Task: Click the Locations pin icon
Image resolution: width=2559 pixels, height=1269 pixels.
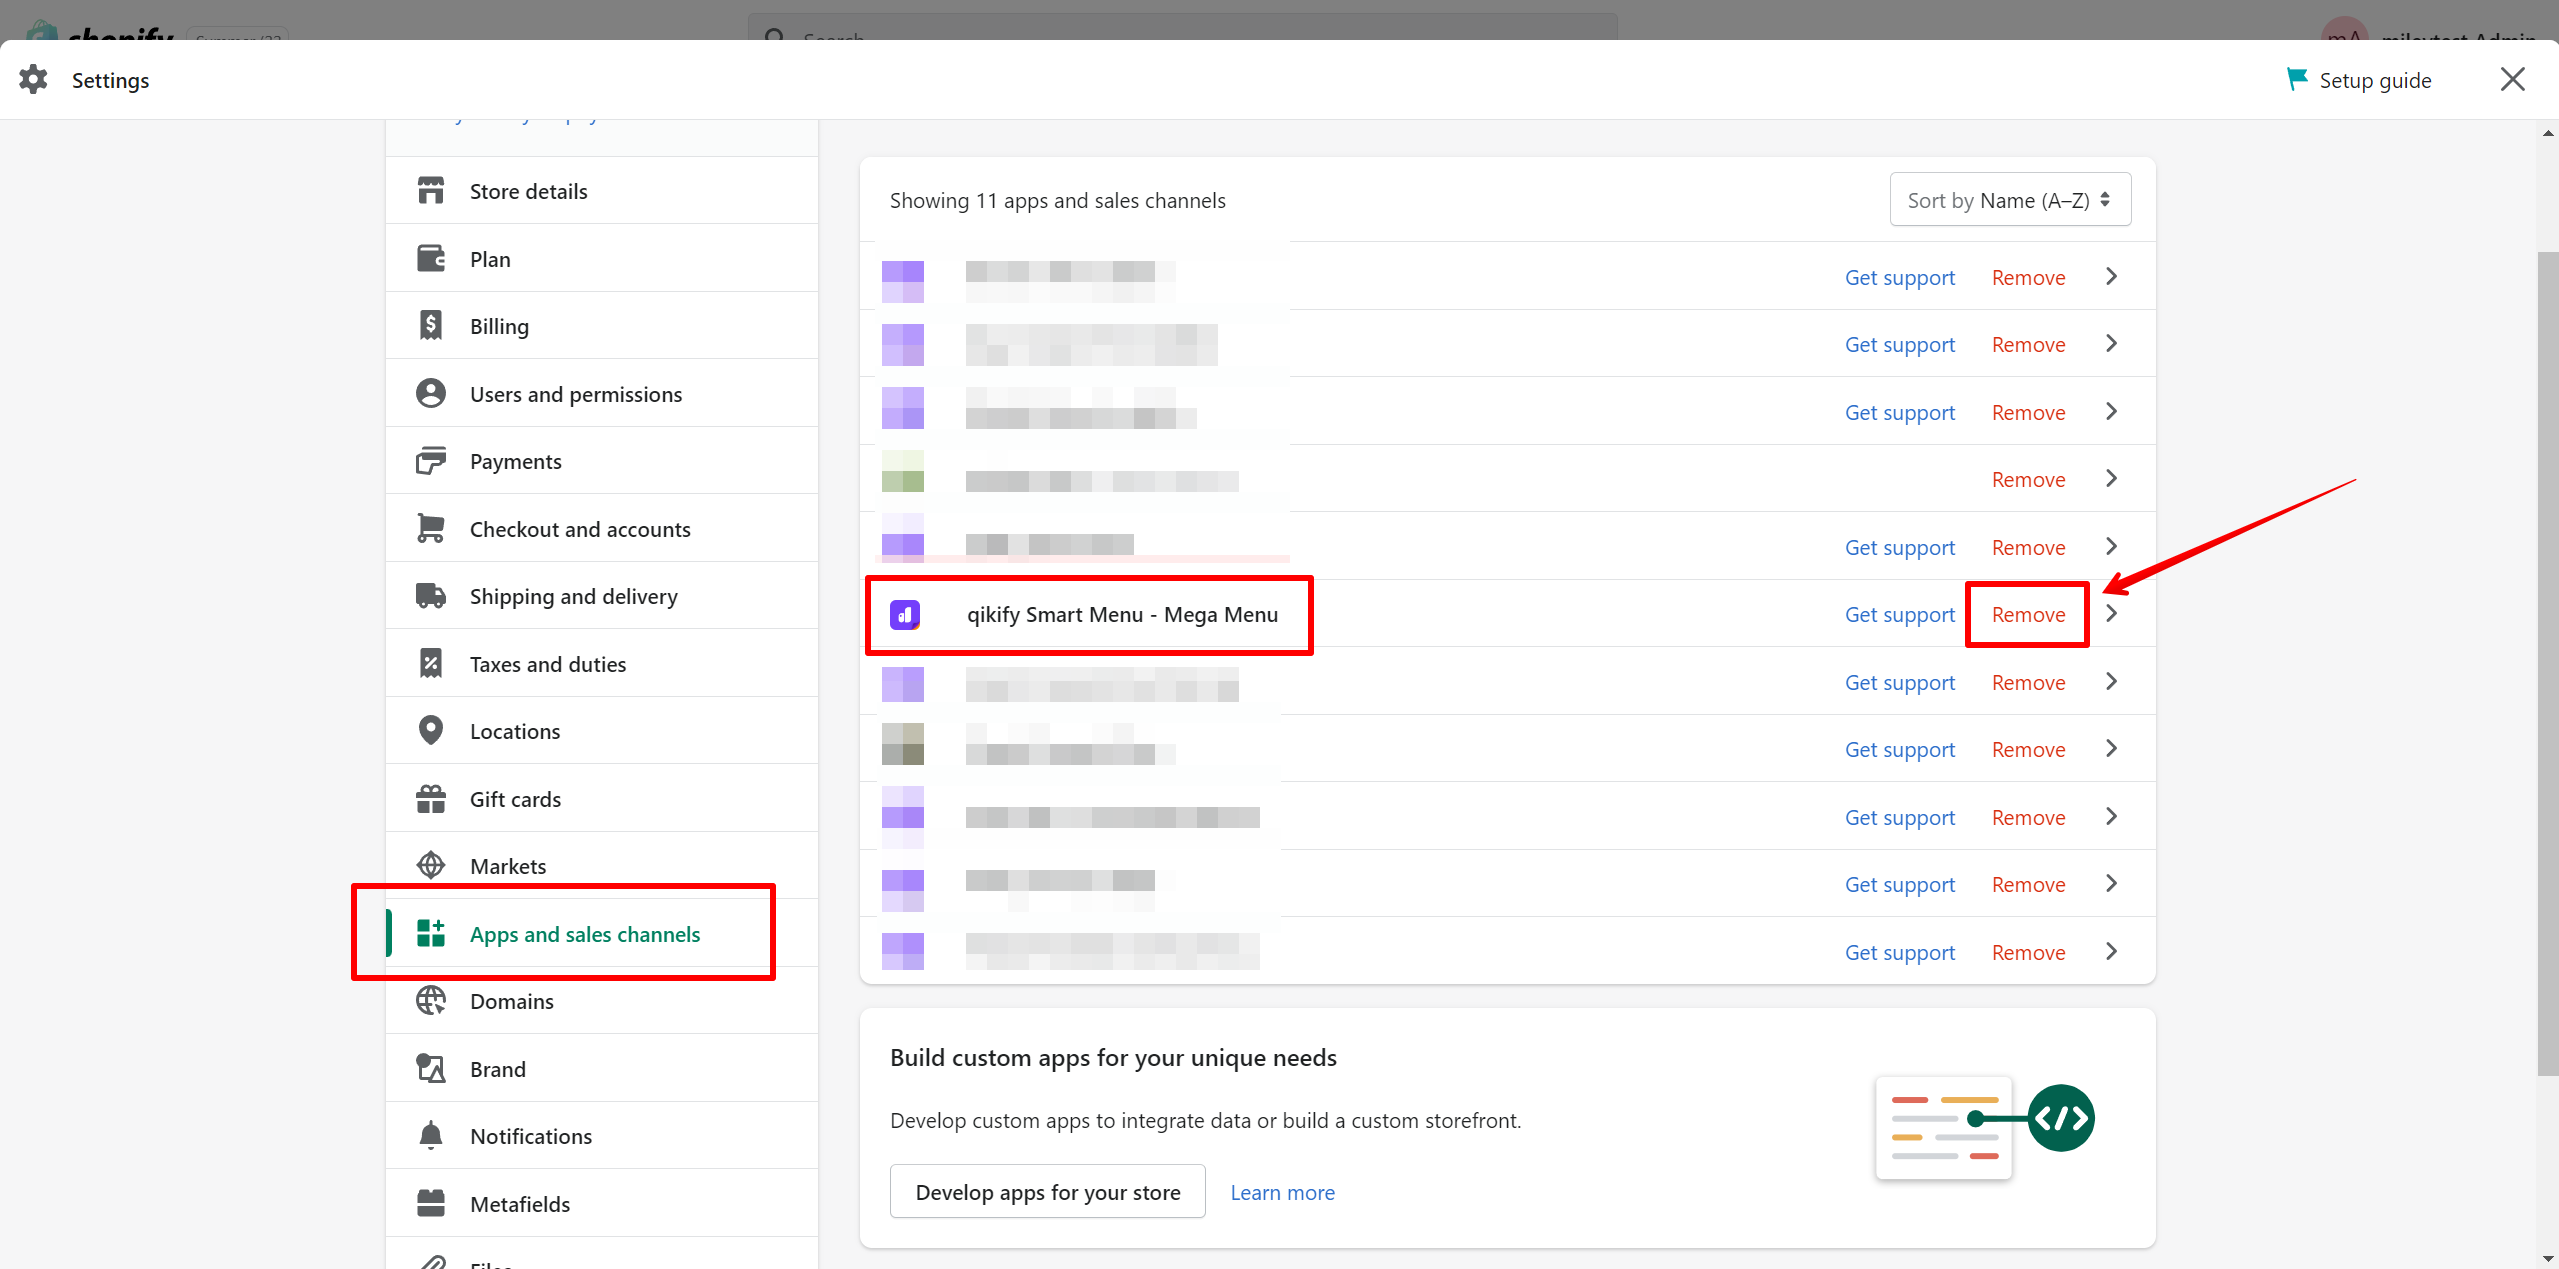Action: [x=431, y=731]
